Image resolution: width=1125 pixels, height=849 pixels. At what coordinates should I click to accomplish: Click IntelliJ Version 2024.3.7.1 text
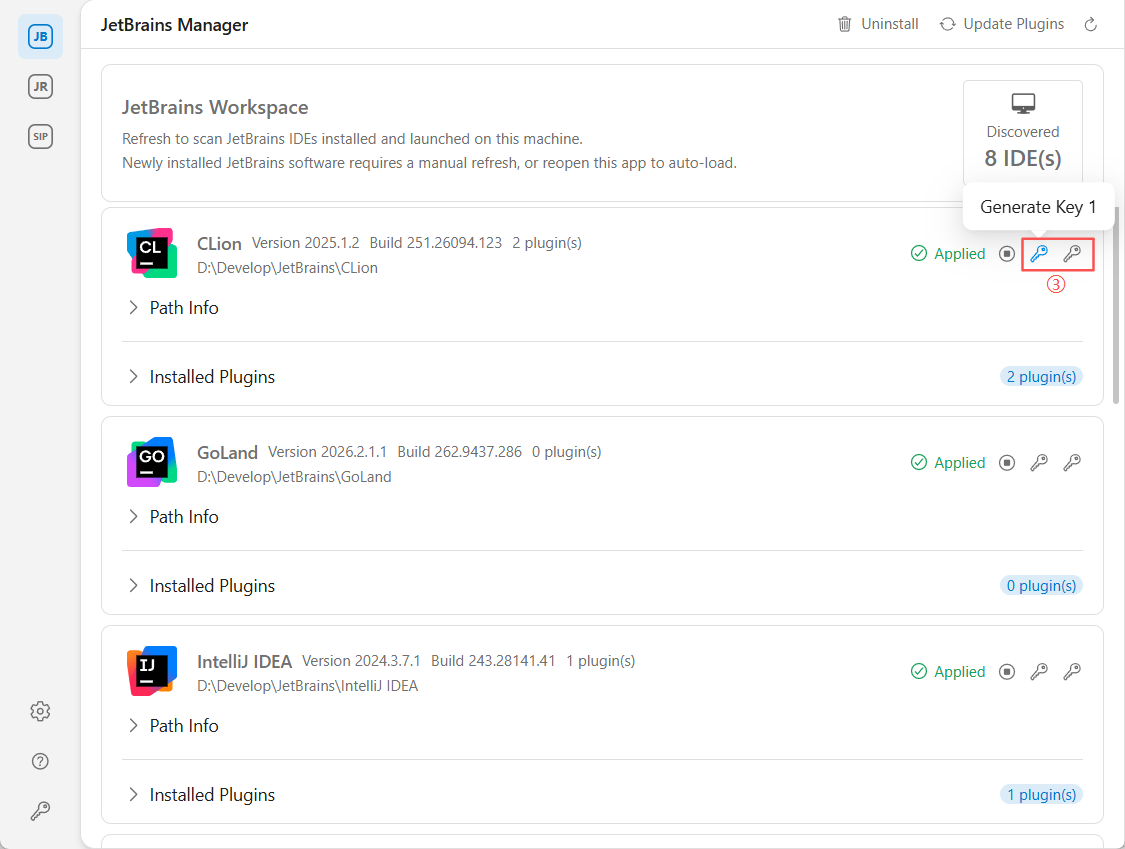tap(361, 660)
